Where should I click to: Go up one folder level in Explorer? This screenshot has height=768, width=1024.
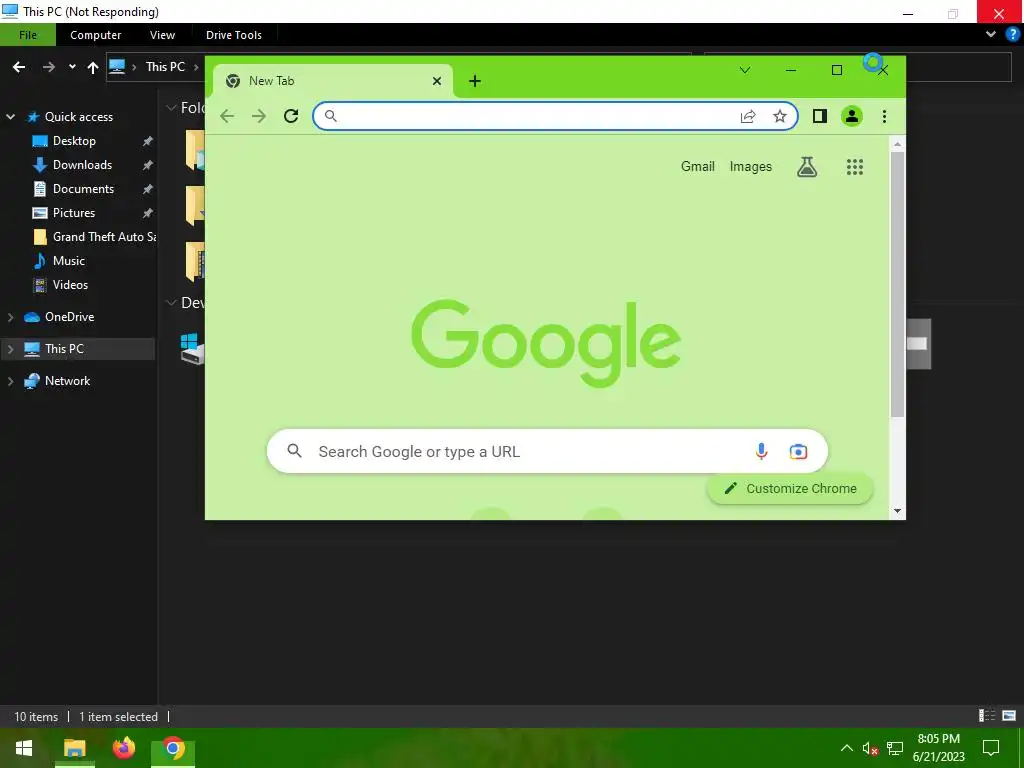[93, 67]
